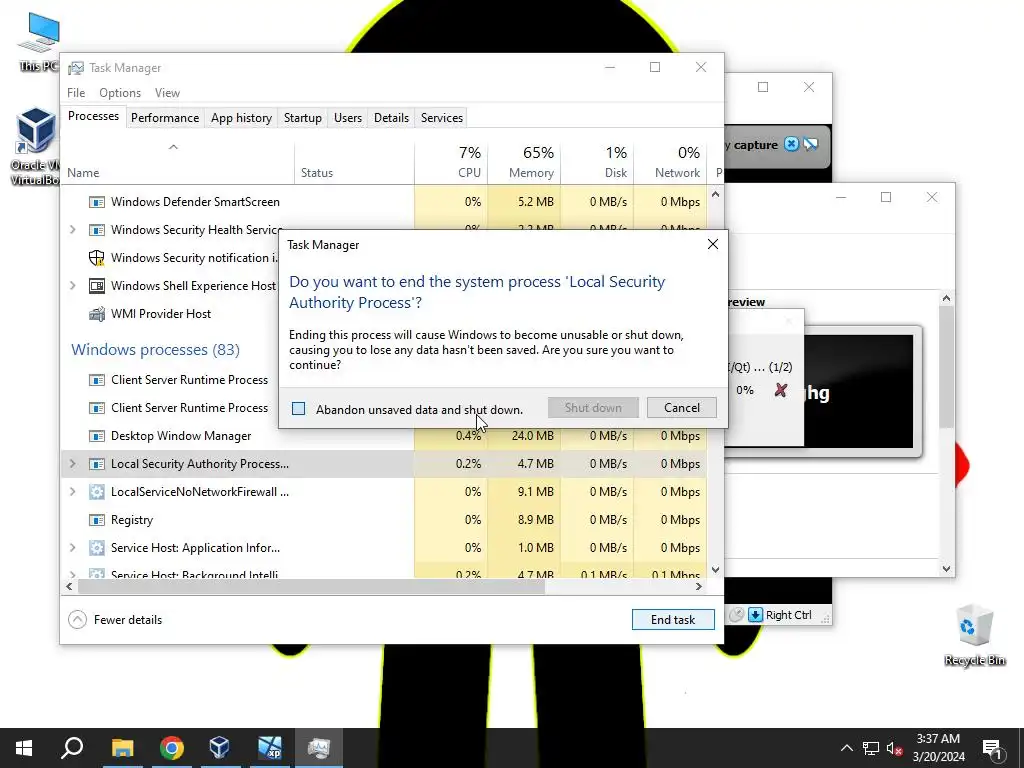Click Windows processes (83) group heading
Image resolution: width=1024 pixels, height=768 pixels.
click(x=155, y=349)
